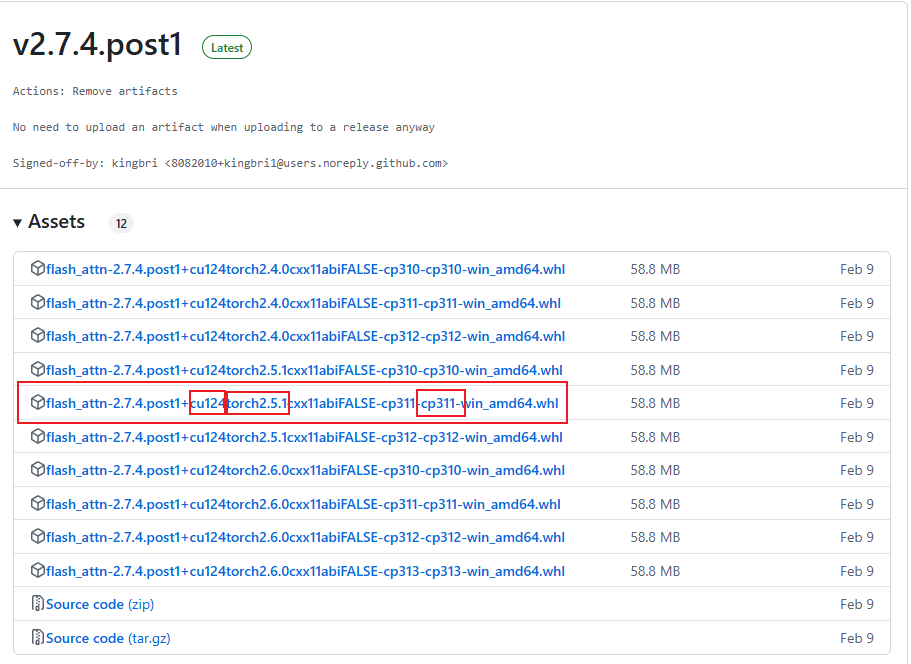This screenshot has width=911, height=664.
Task: Click package icon beside torch2.5.1 cp312 wheel
Action: click(x=38, y=437)
